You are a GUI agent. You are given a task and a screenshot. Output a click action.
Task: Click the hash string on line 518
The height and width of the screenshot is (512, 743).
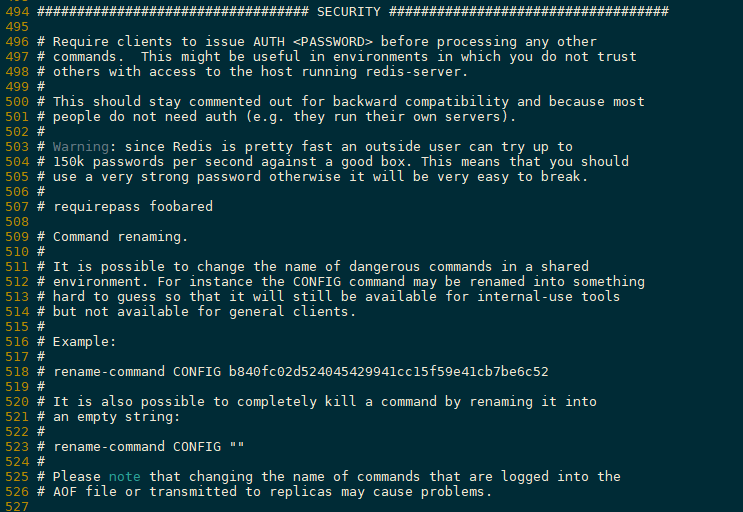[x=389, y=372]
